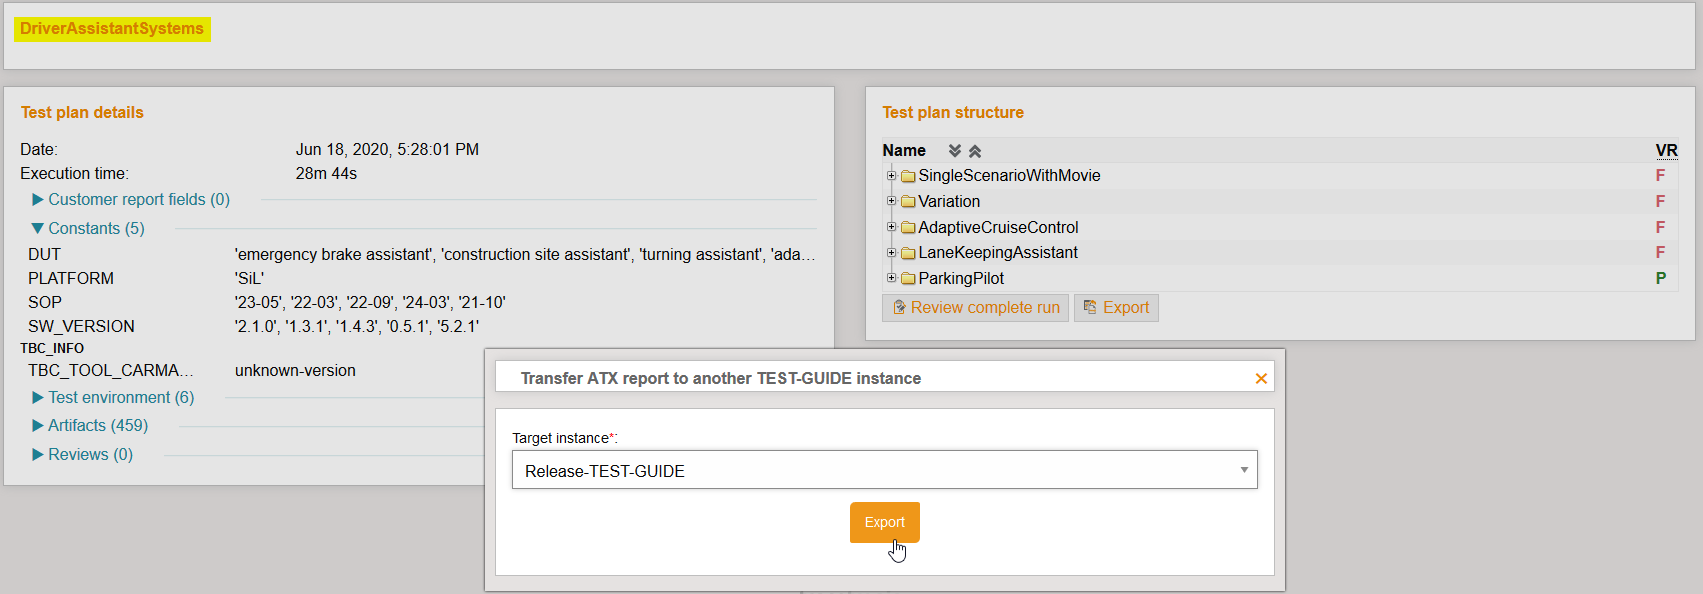Viewport: 1703px width, 594px height.
Task: Click the P verdict for ParkingPilot
Action: (1660, 278)
